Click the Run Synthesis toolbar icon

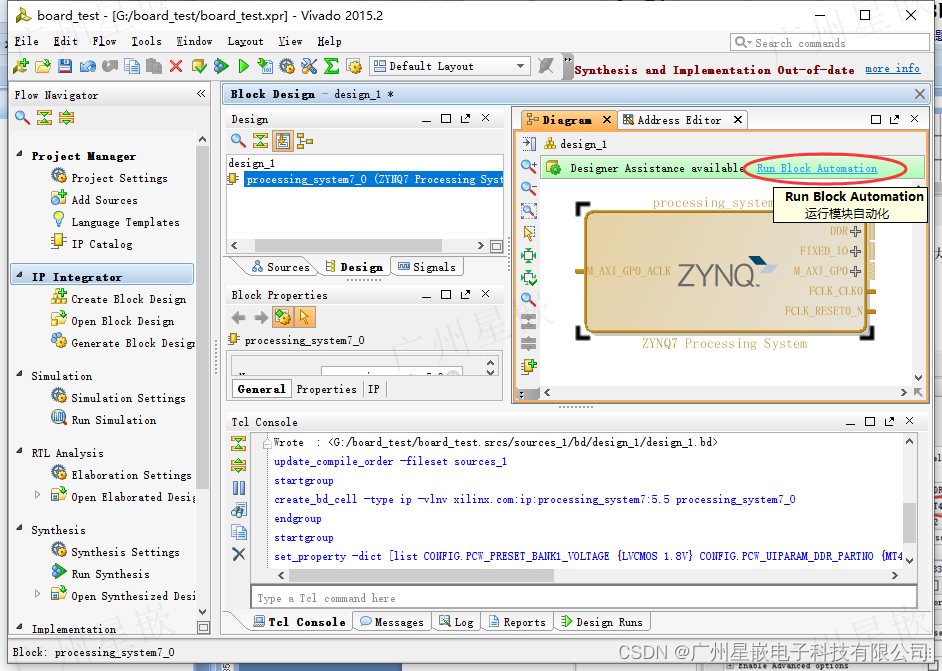(222, 66)
